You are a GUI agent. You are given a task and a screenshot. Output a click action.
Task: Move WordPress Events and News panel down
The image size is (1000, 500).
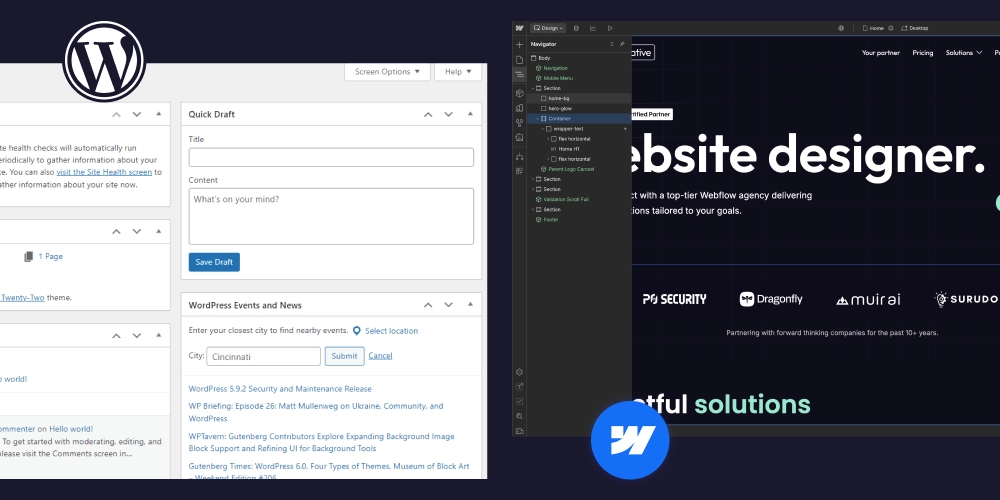(x=448, y=305)
